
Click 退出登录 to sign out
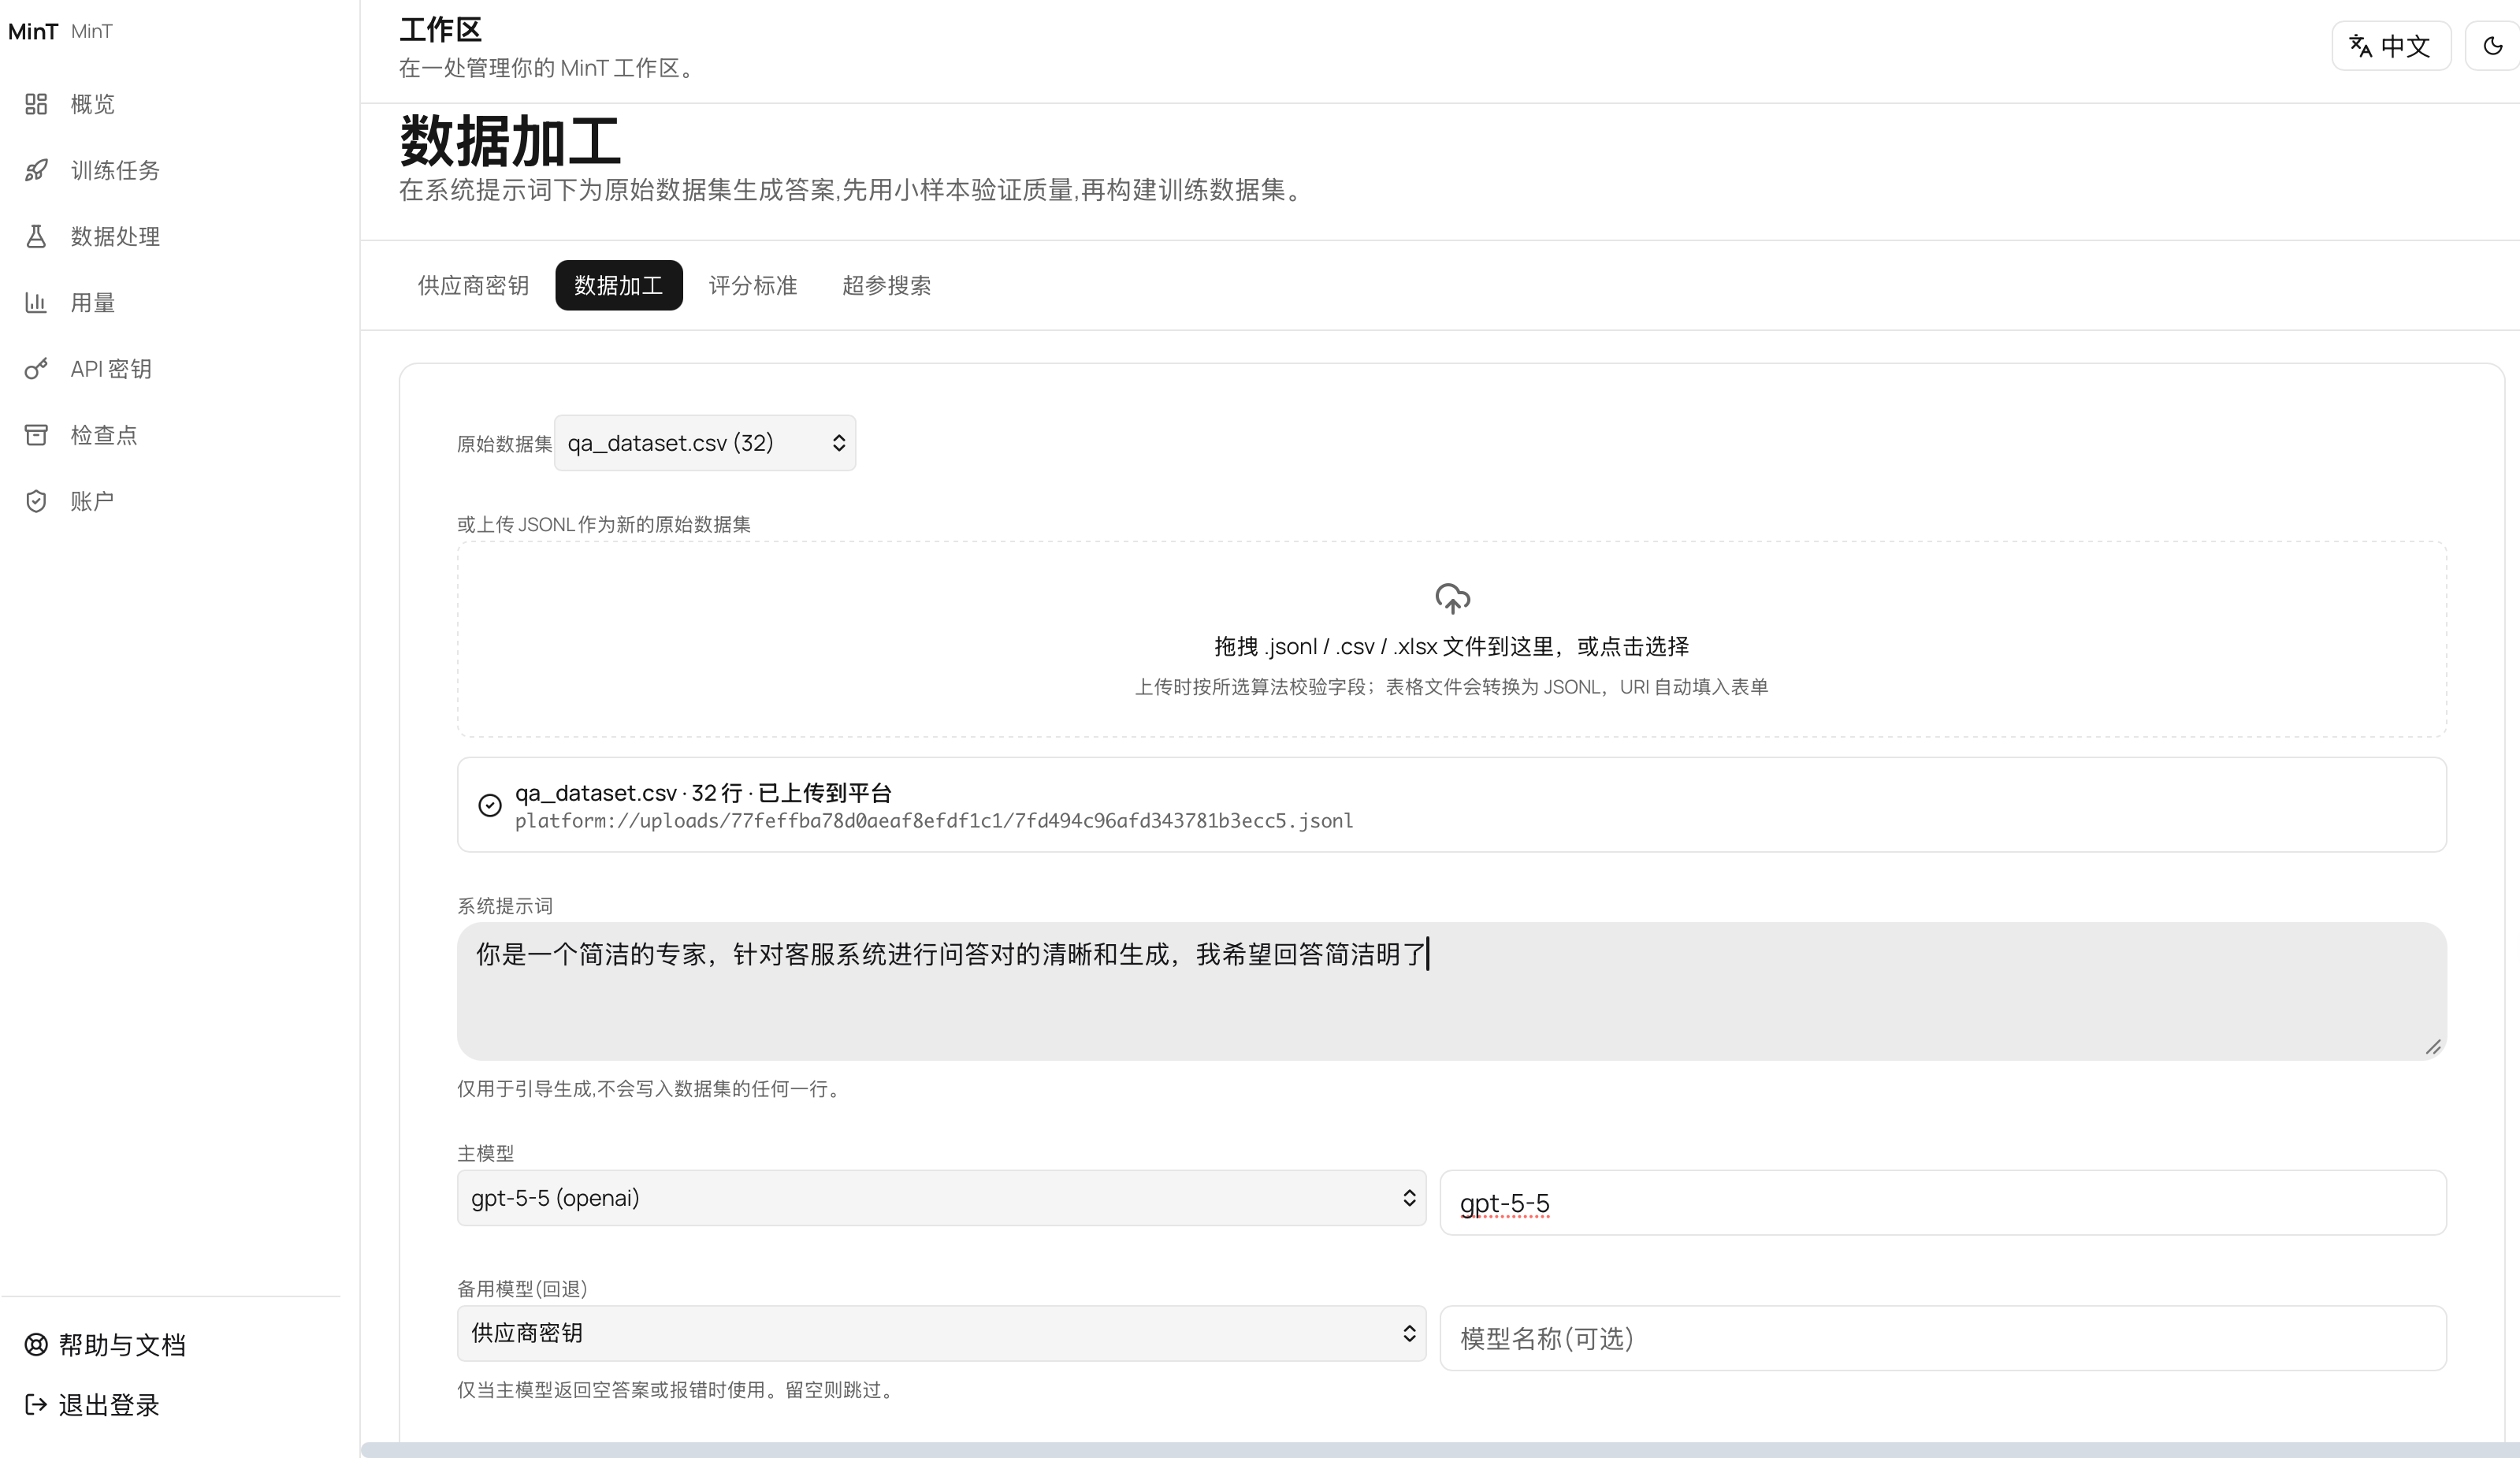(92, 1405)
